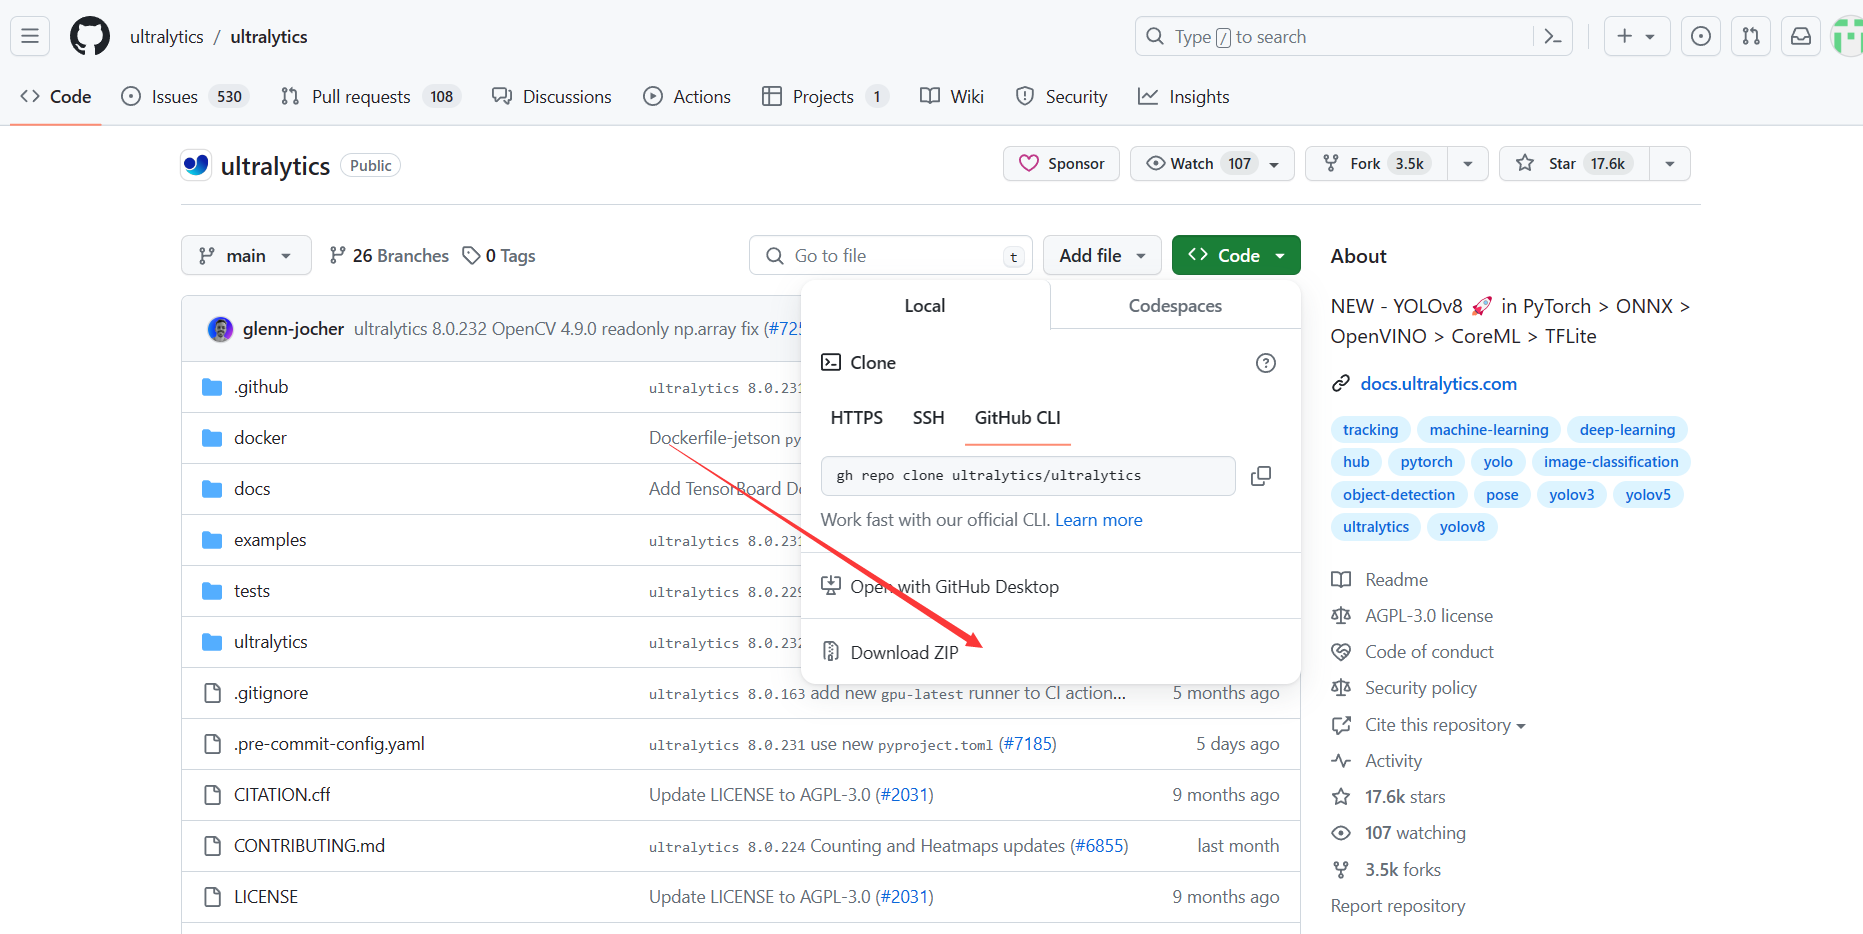Copy the gh repo clone command
The height and width of the screenshot is (934, 1863).
tap(1261, 476)
